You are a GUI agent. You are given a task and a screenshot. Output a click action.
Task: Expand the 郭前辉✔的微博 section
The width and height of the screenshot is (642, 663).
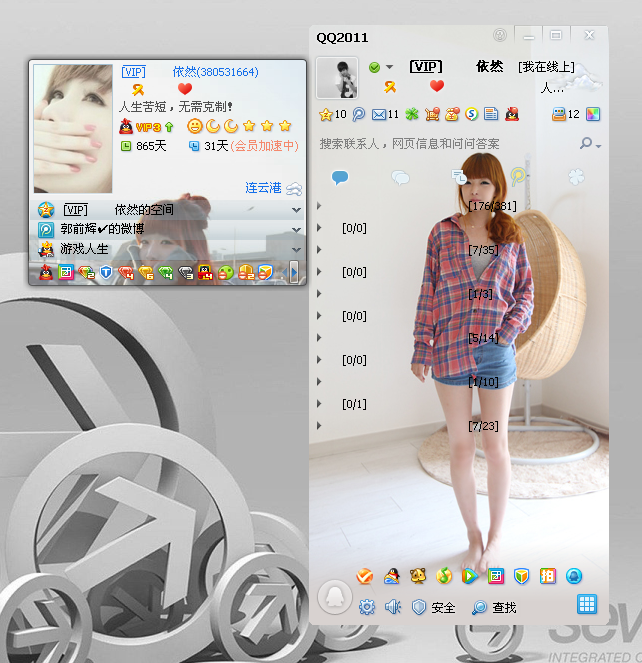point(296,230)
